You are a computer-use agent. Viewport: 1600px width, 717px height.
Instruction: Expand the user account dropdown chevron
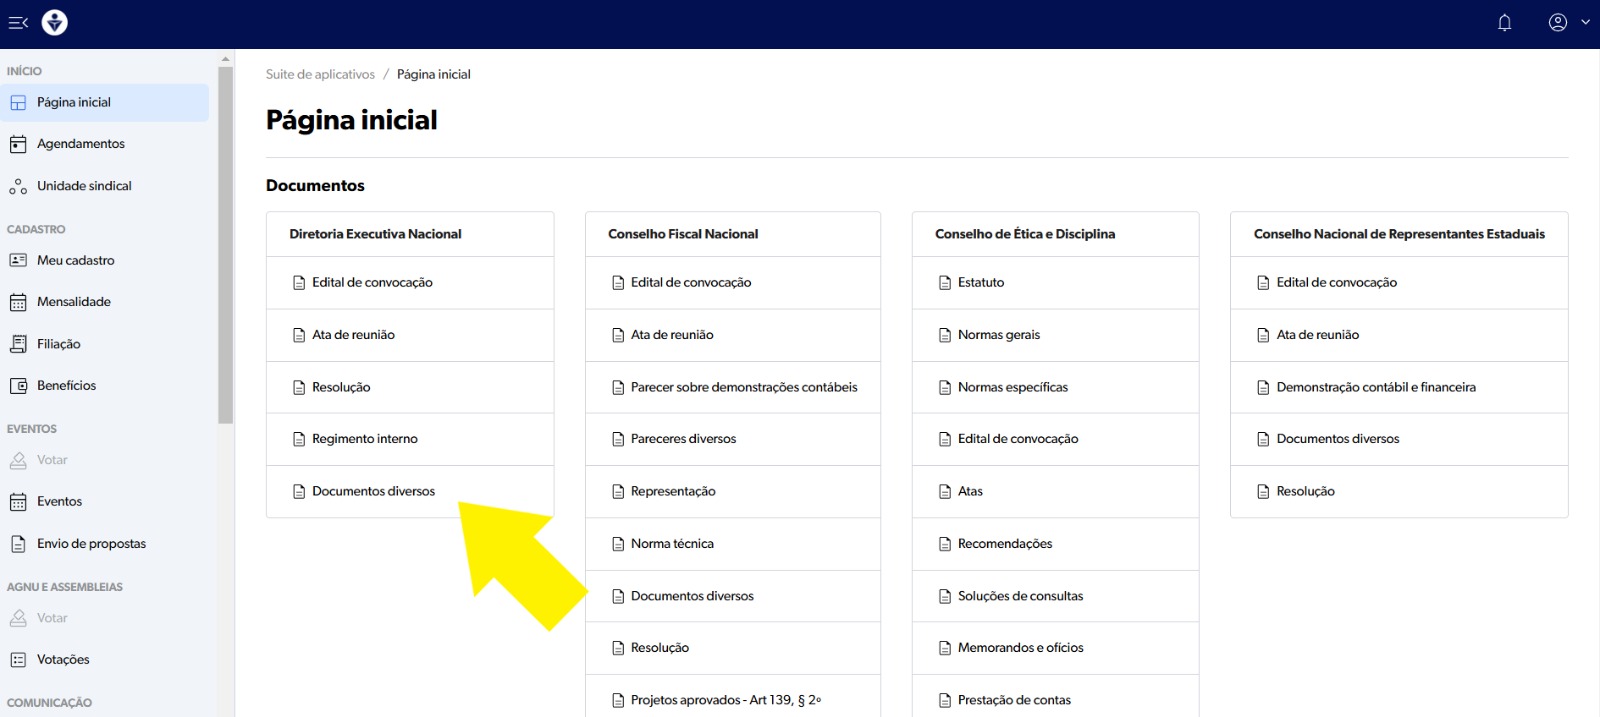(x=1585, y=23)
